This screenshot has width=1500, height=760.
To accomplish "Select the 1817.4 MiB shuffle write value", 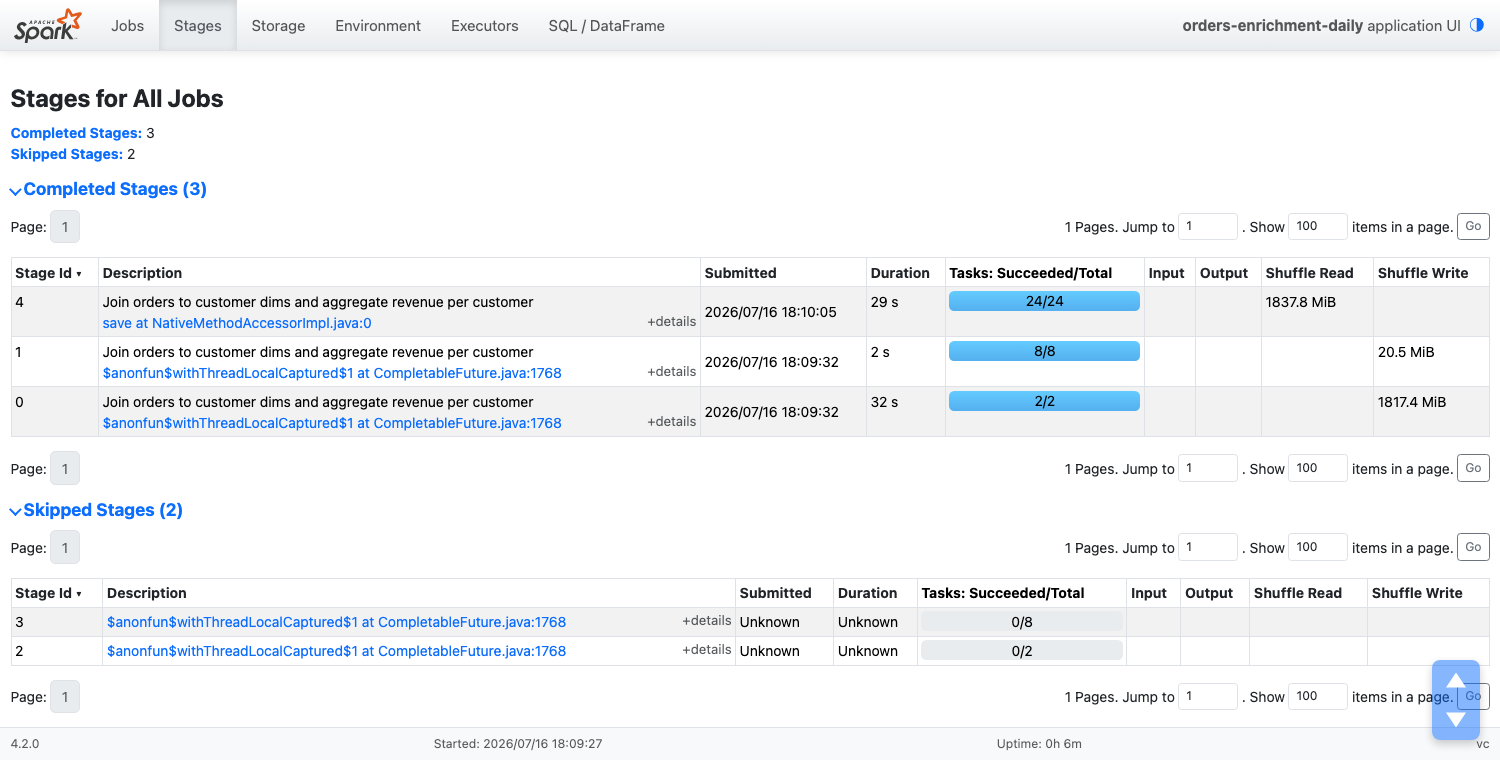I will click(x=1412, y=402).
